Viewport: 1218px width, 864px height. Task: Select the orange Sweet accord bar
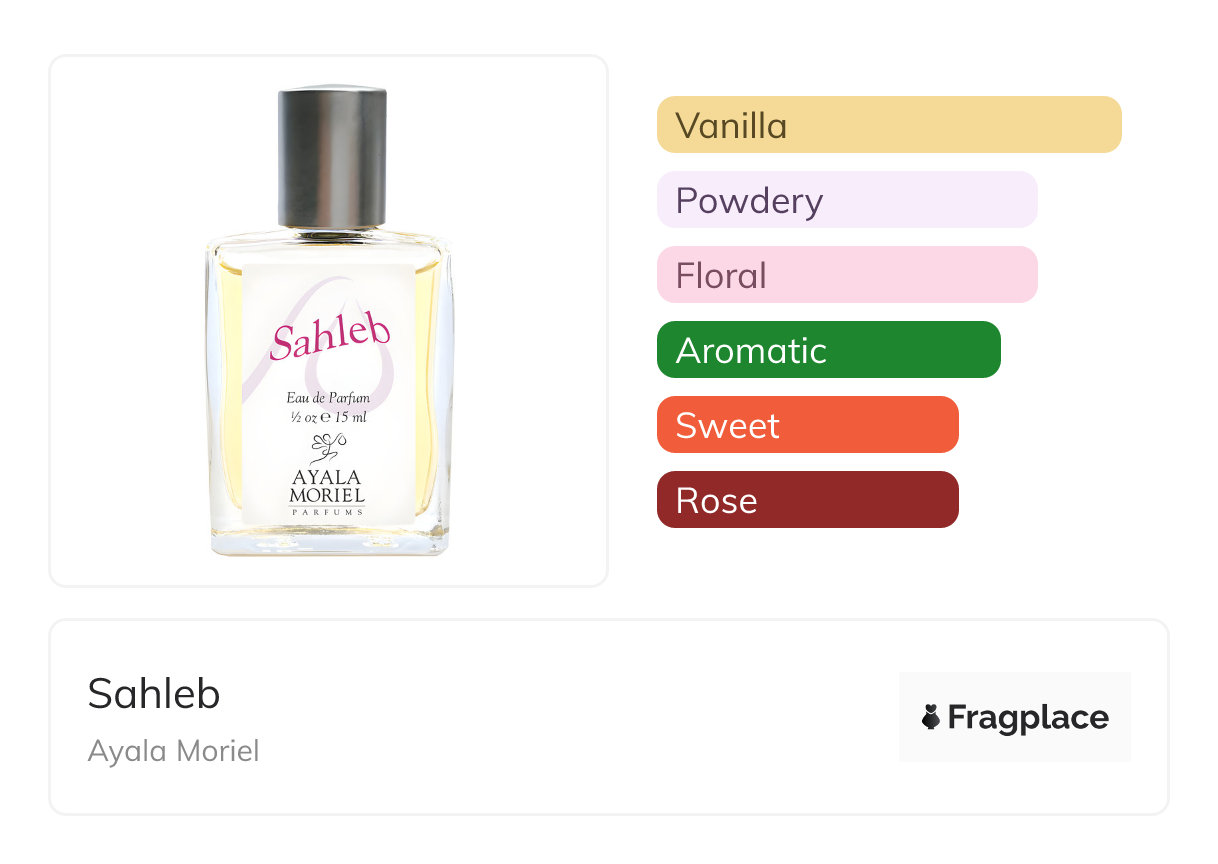807,425
